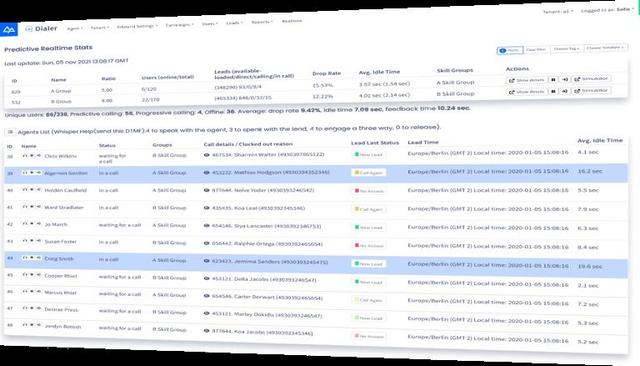This screenshot has height=366, width=640.
Task: Click the Drop Rate column header
Action: coord(326,73)
